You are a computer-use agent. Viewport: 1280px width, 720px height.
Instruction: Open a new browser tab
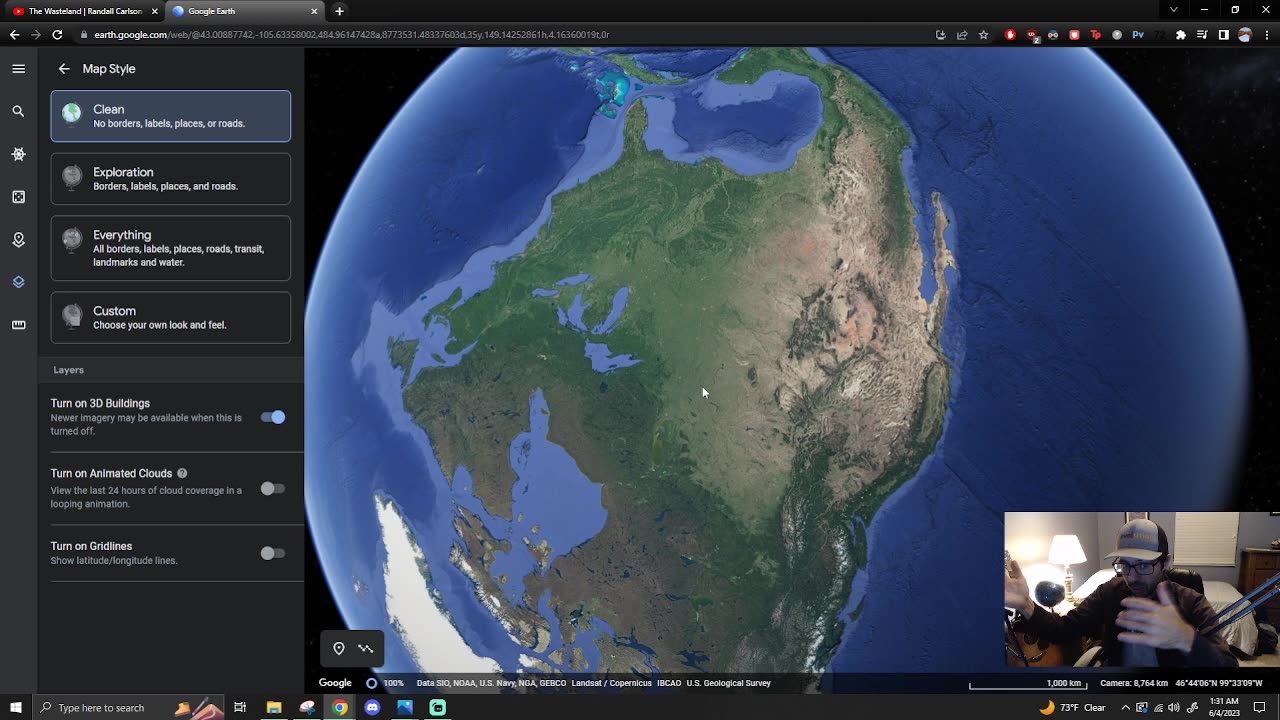pyautogui.click(x=340, y=11)
